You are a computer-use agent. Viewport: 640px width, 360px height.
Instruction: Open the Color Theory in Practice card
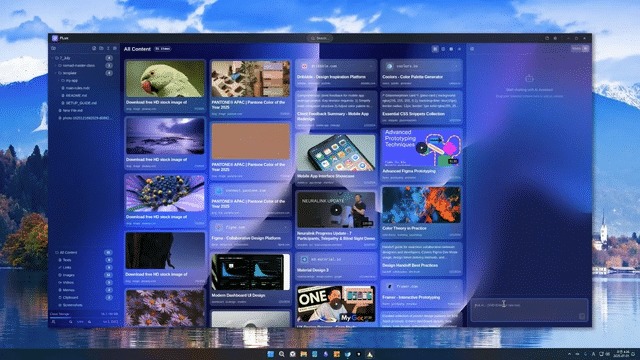(x=421, y=212)
